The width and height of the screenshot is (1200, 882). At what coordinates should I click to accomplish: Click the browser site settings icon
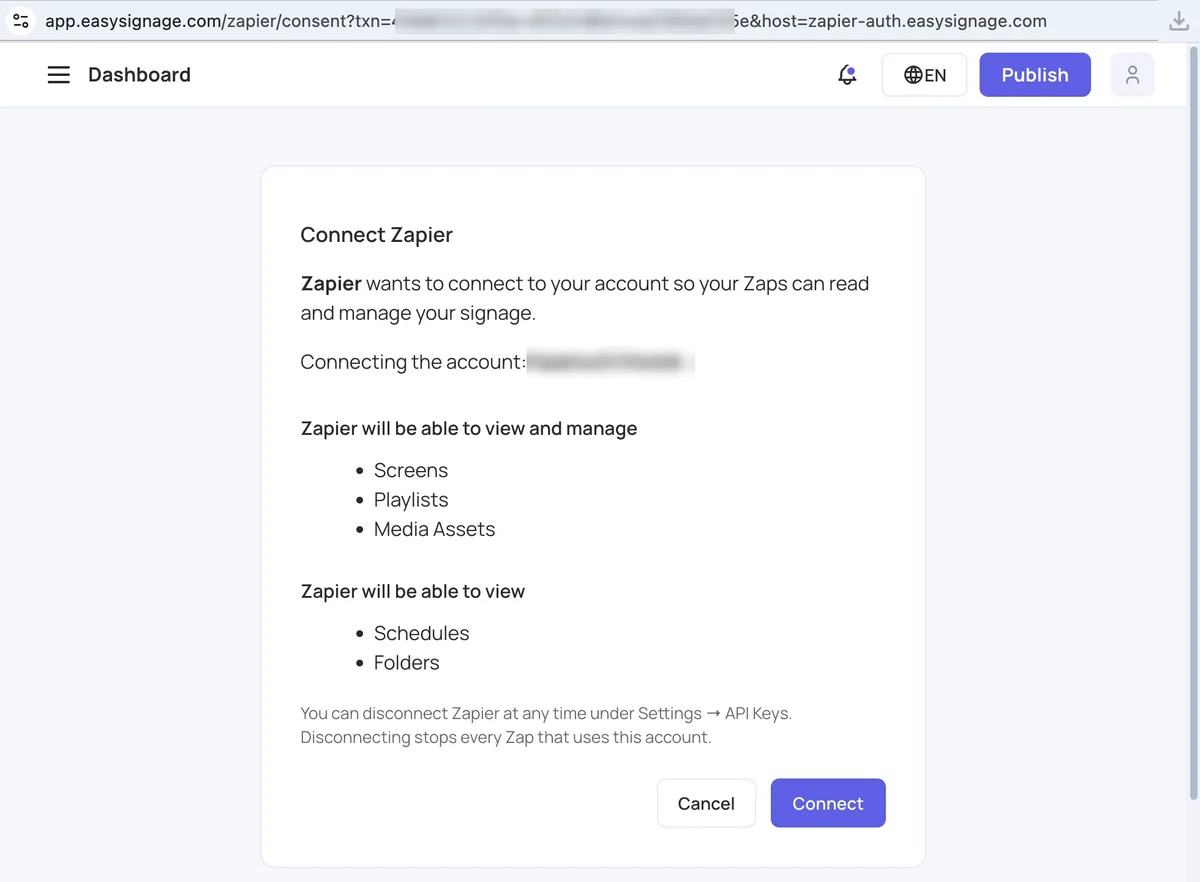tap(21, 21)
